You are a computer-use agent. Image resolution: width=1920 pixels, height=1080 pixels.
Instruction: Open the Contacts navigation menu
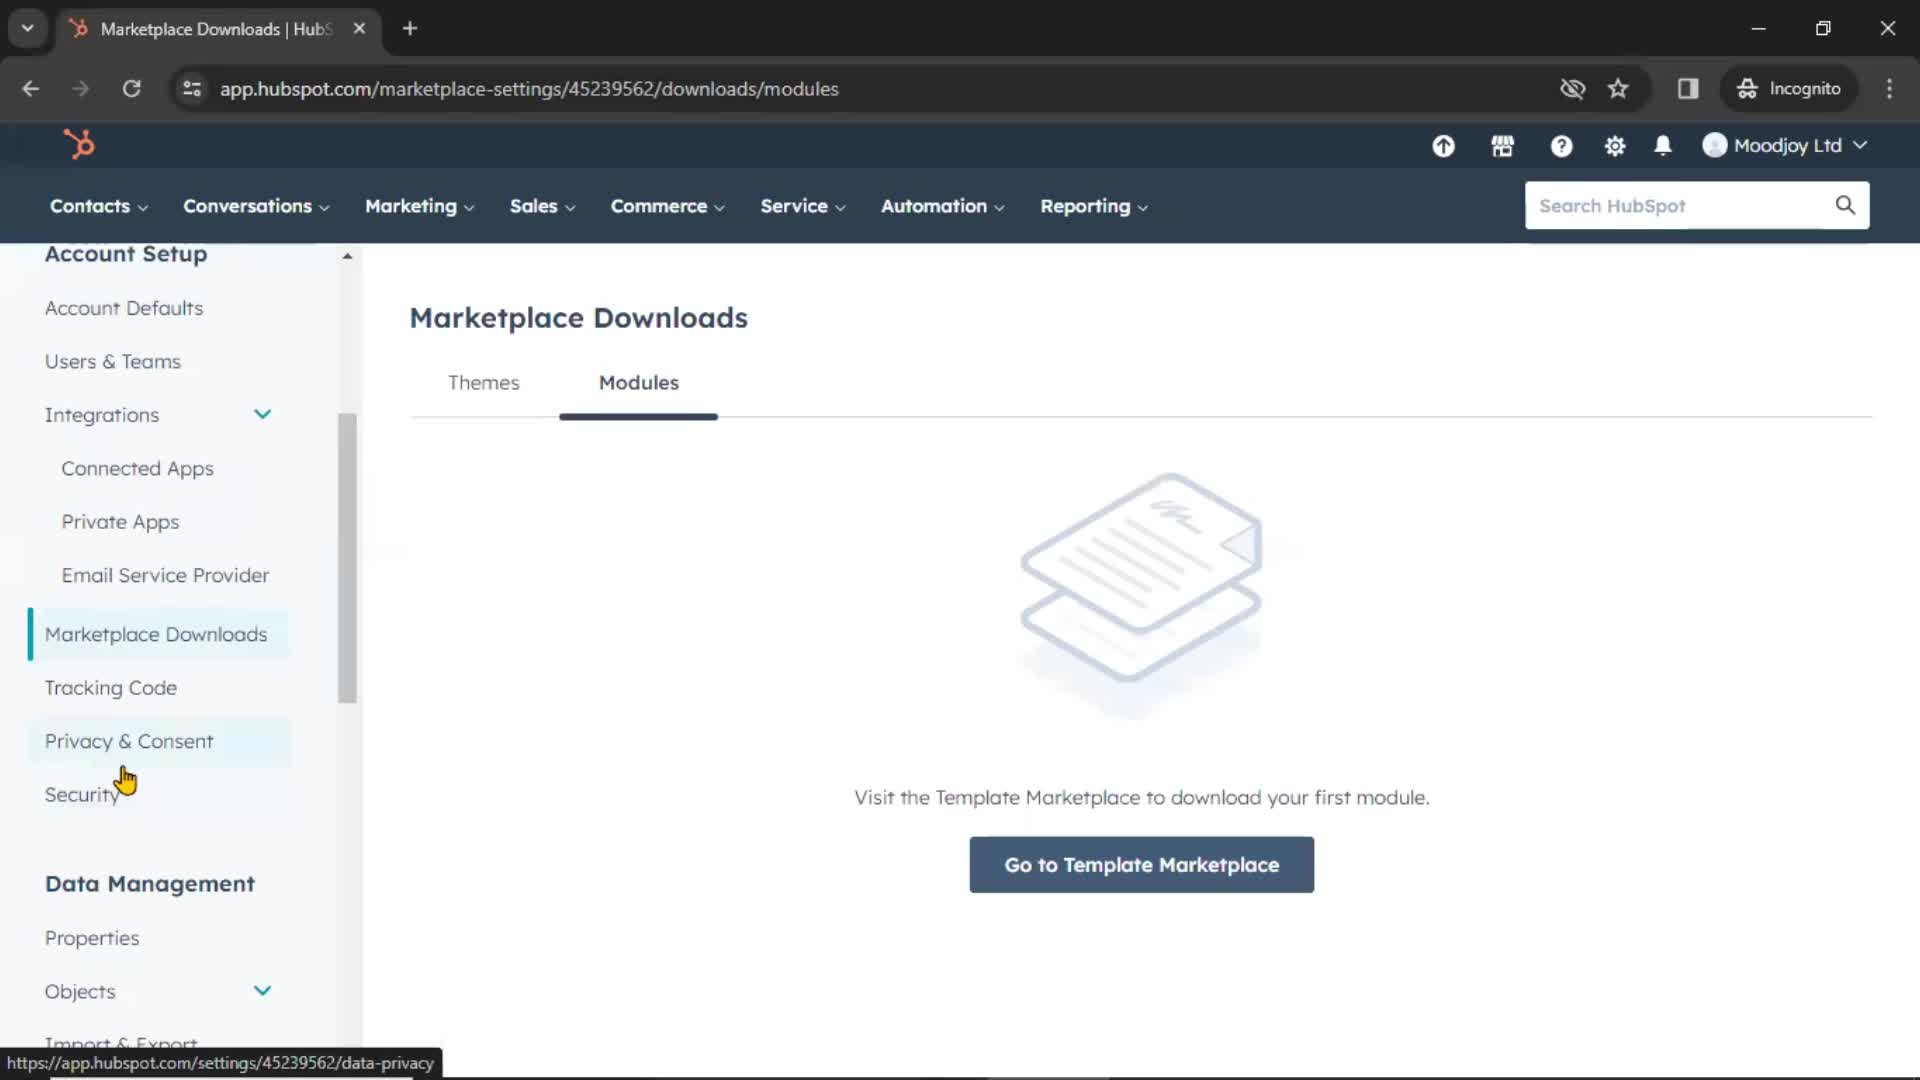click(96, 206)
